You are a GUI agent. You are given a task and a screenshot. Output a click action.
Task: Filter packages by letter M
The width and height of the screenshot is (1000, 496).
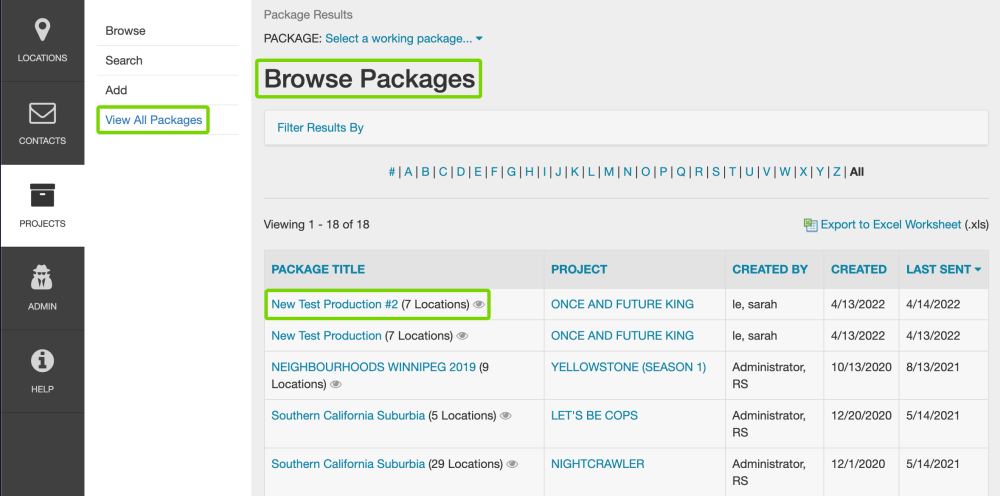609,172
